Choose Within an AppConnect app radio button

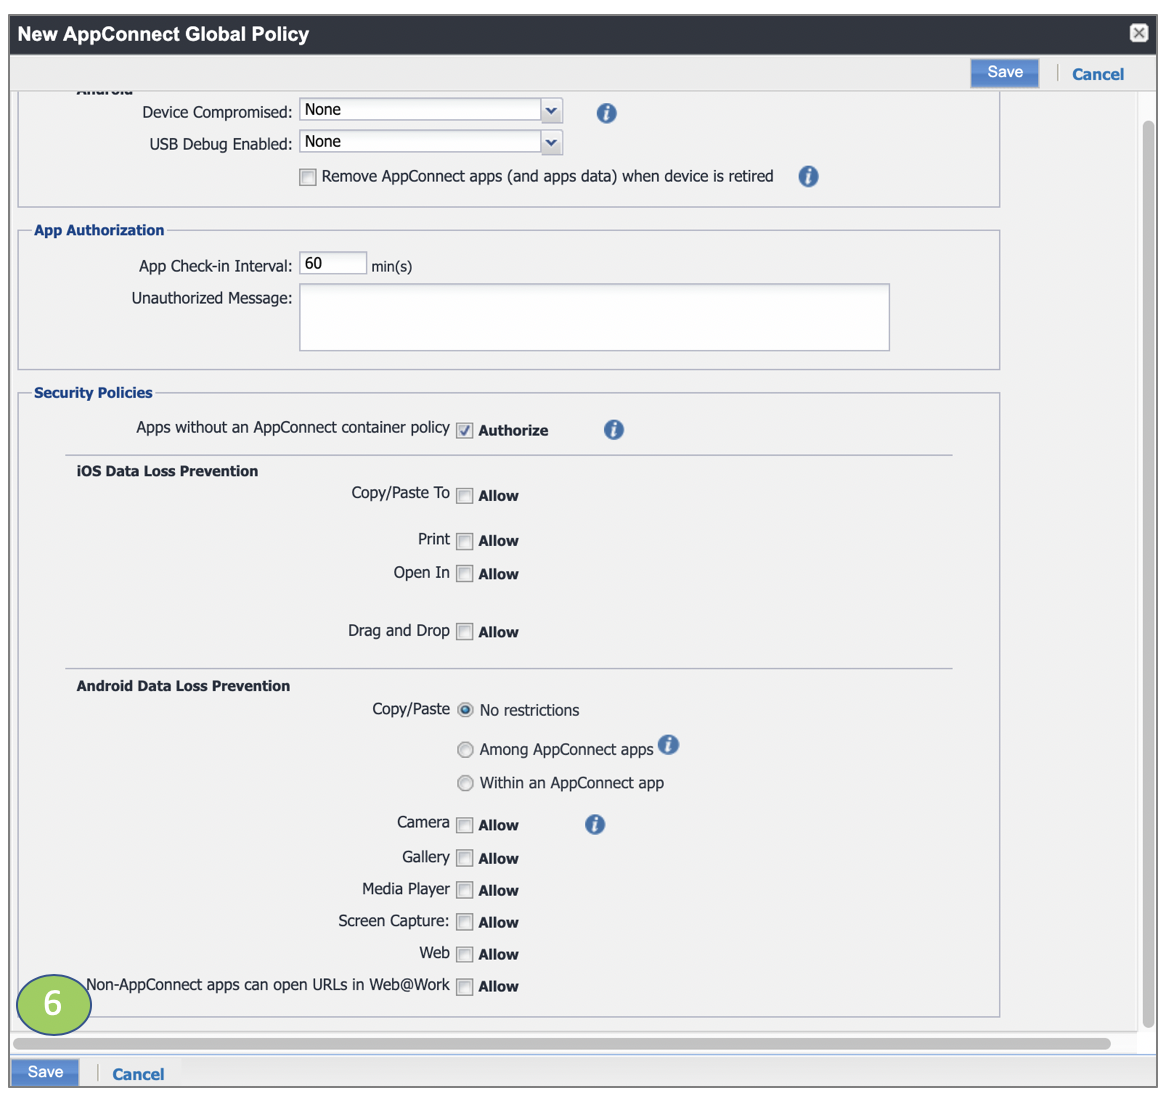coord(465,784)
